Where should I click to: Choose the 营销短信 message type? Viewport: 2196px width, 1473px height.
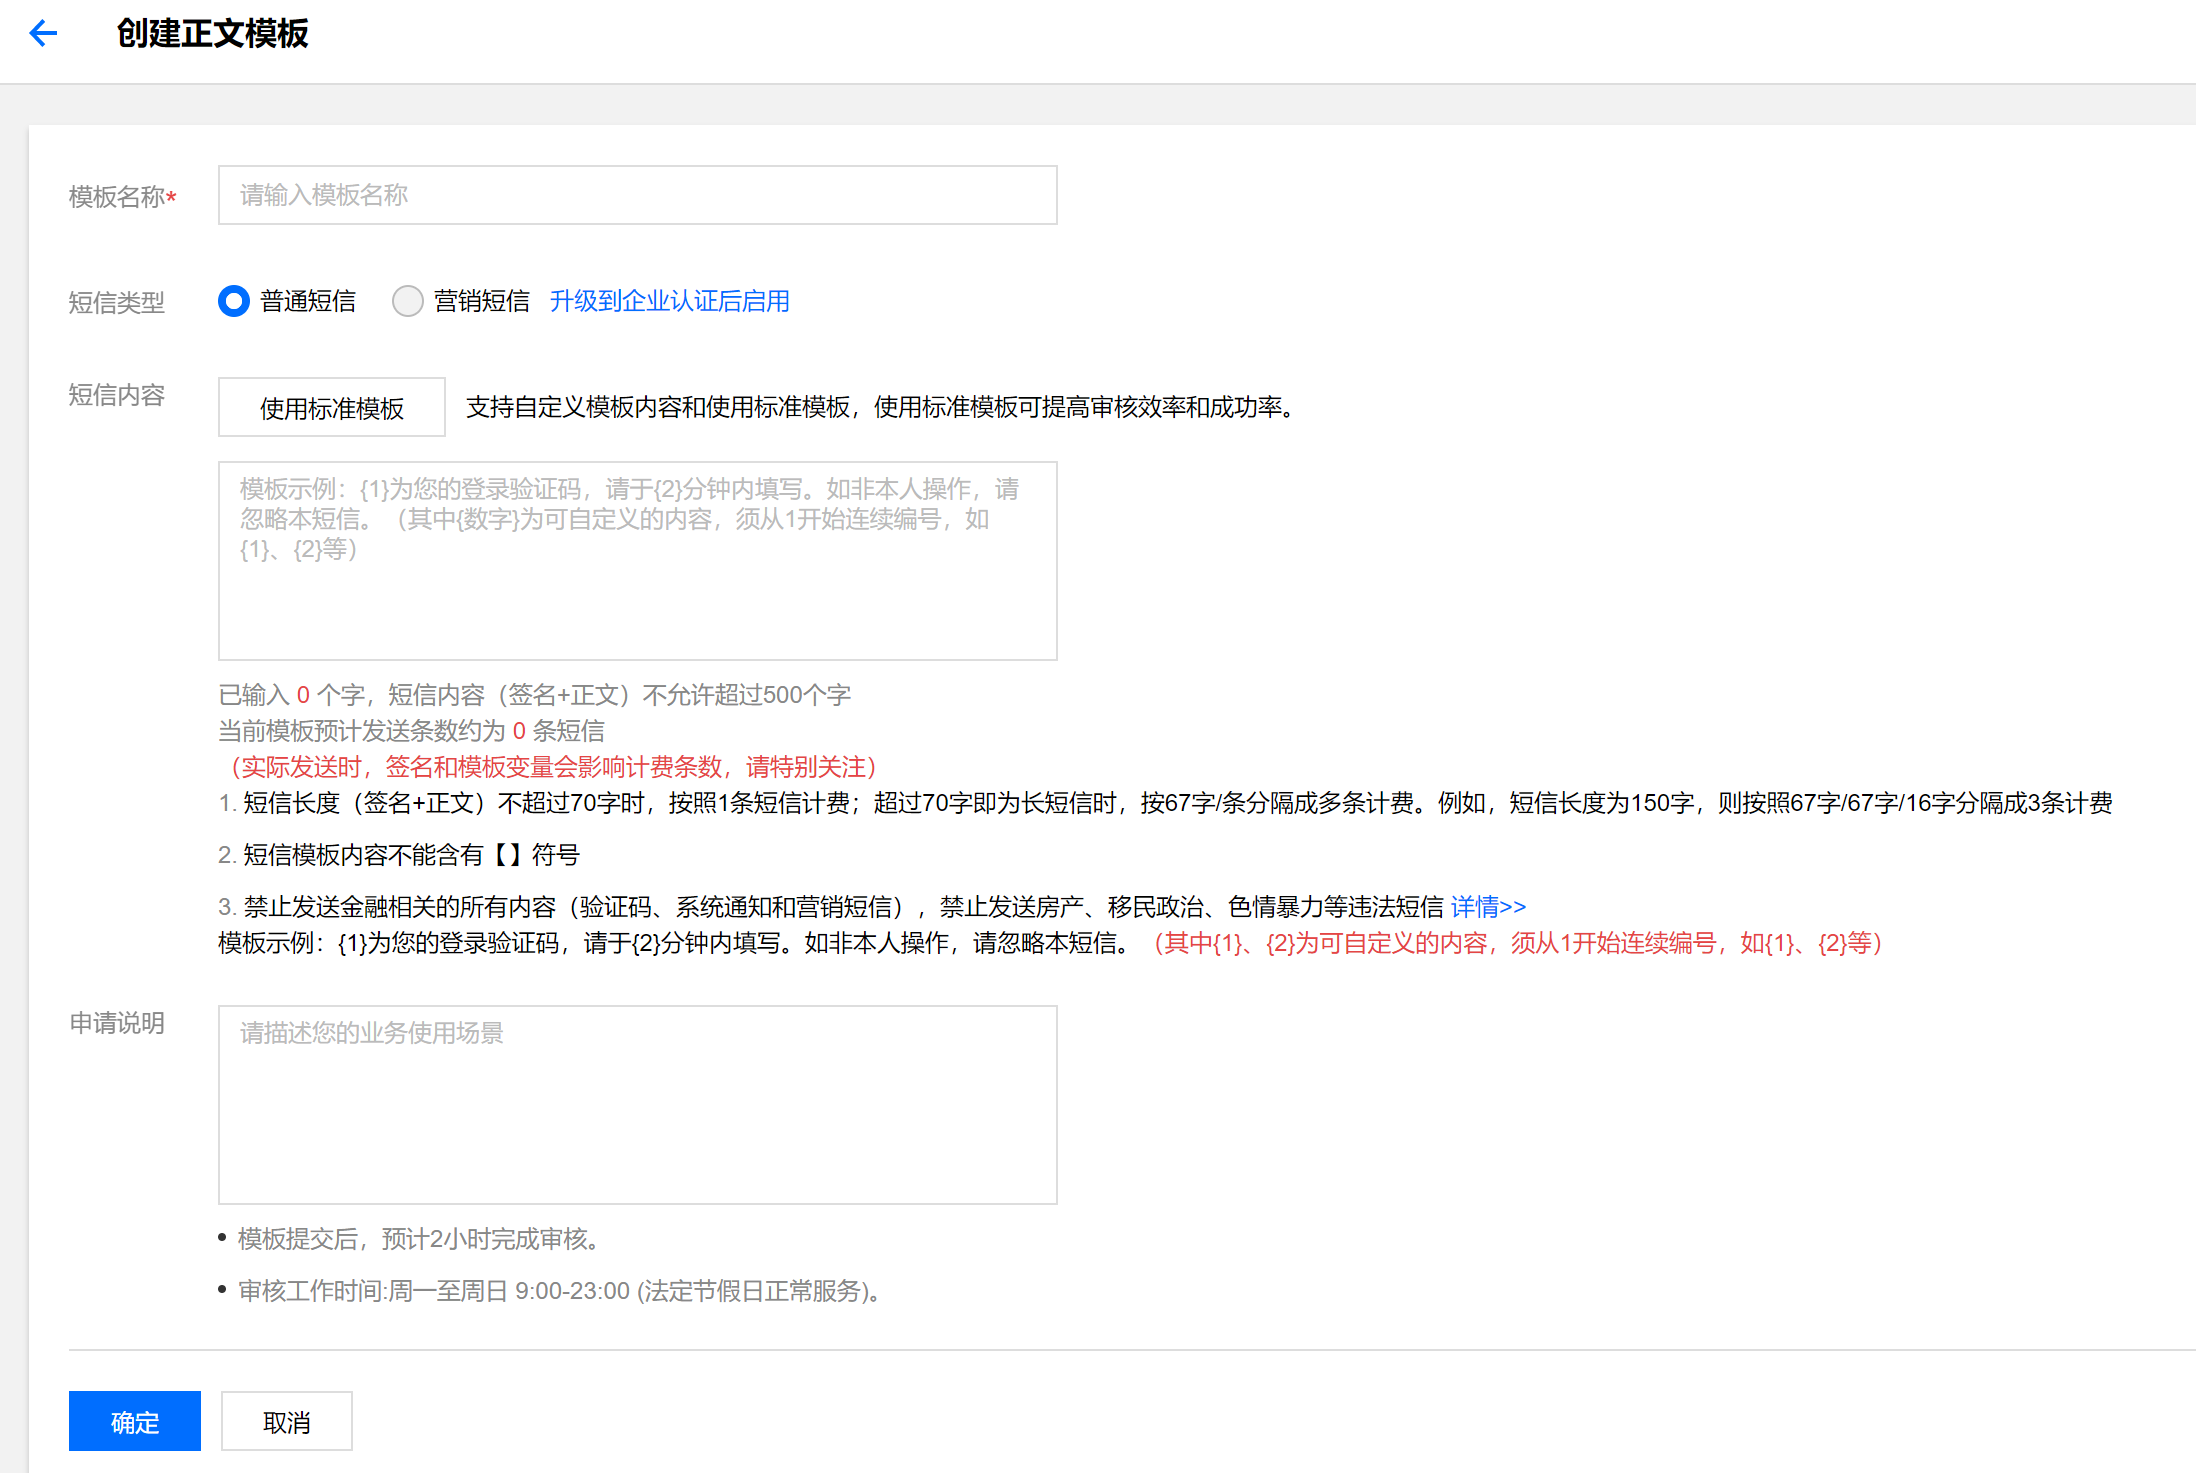point(408,301)
